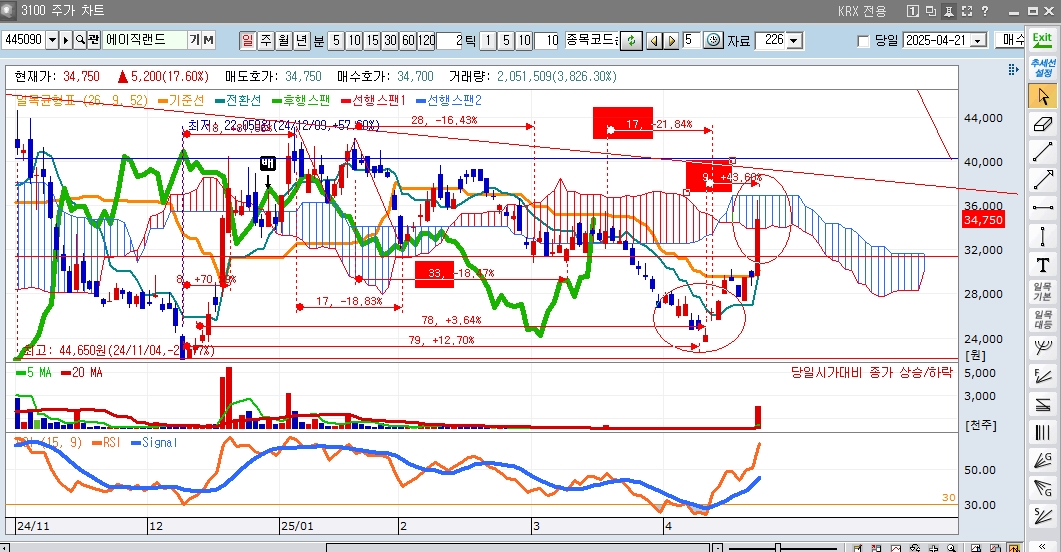The height and width of the screenshot is (552, 1061).
Task: Select the parallel vertical lines tool
Action: coord(1043,432)
